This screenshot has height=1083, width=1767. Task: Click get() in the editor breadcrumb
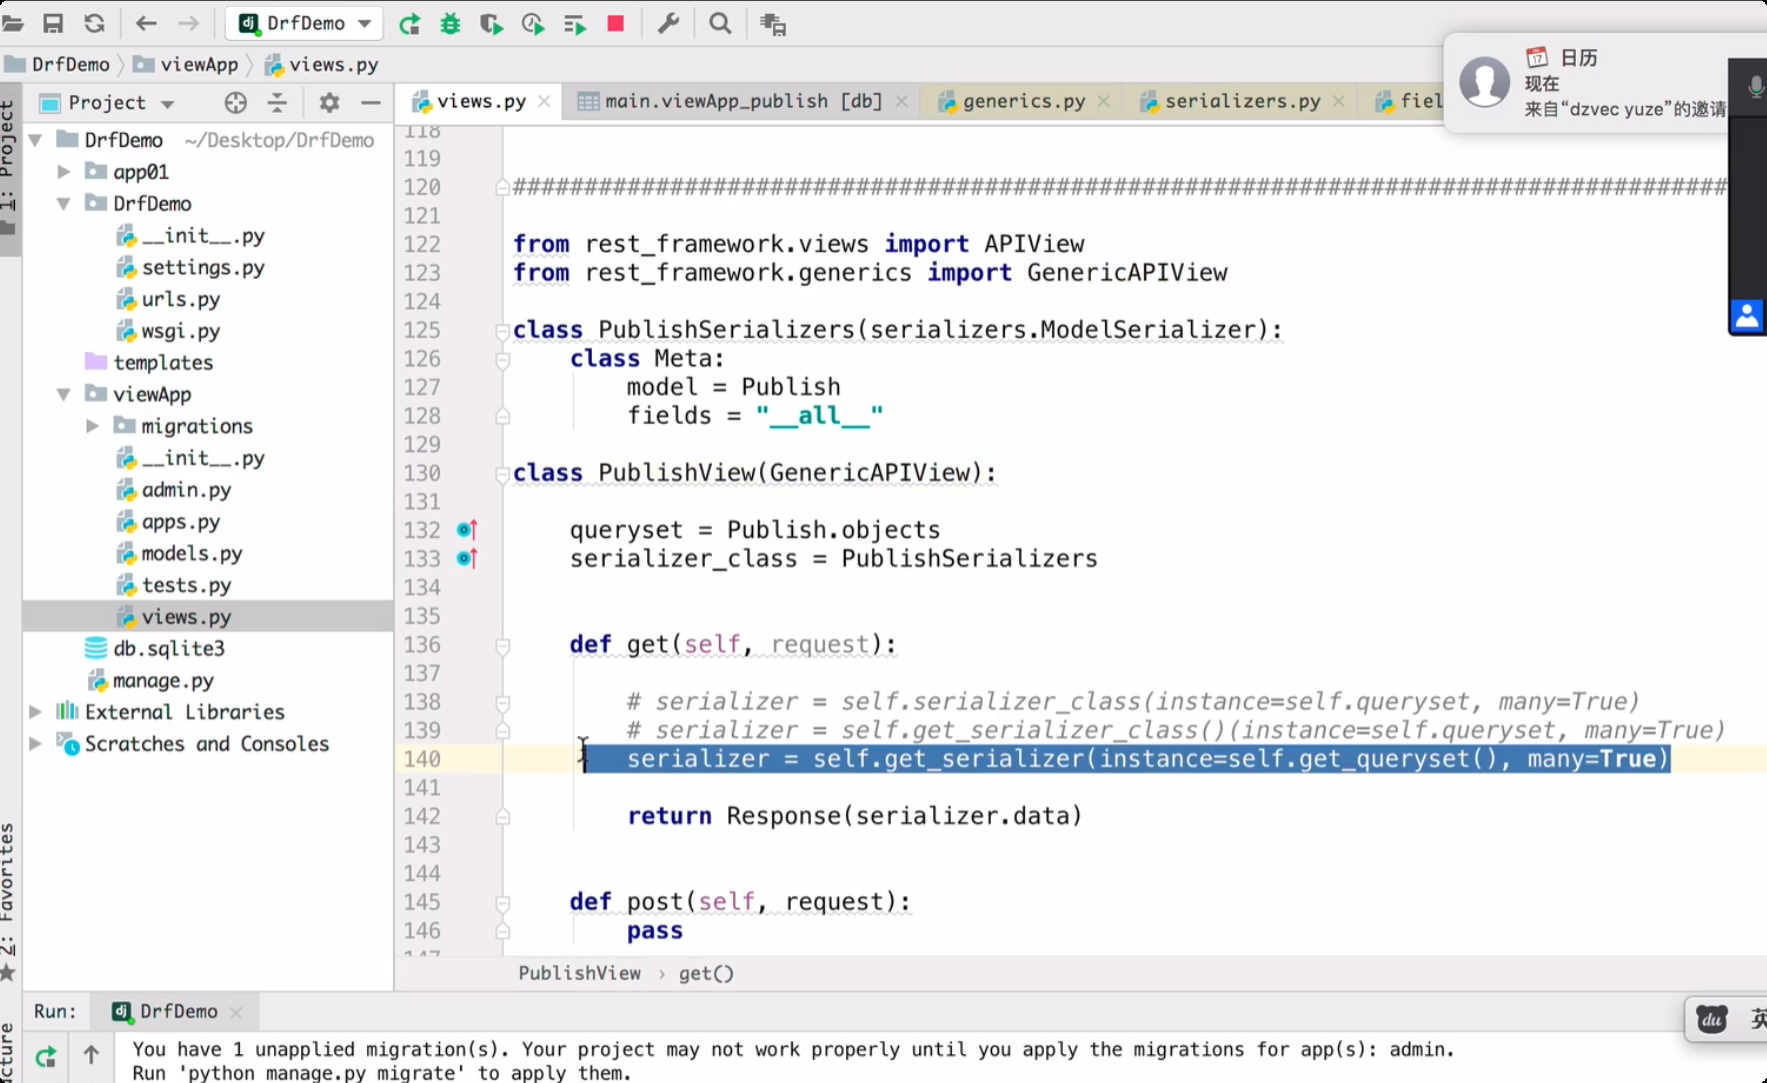pos(706,973)
